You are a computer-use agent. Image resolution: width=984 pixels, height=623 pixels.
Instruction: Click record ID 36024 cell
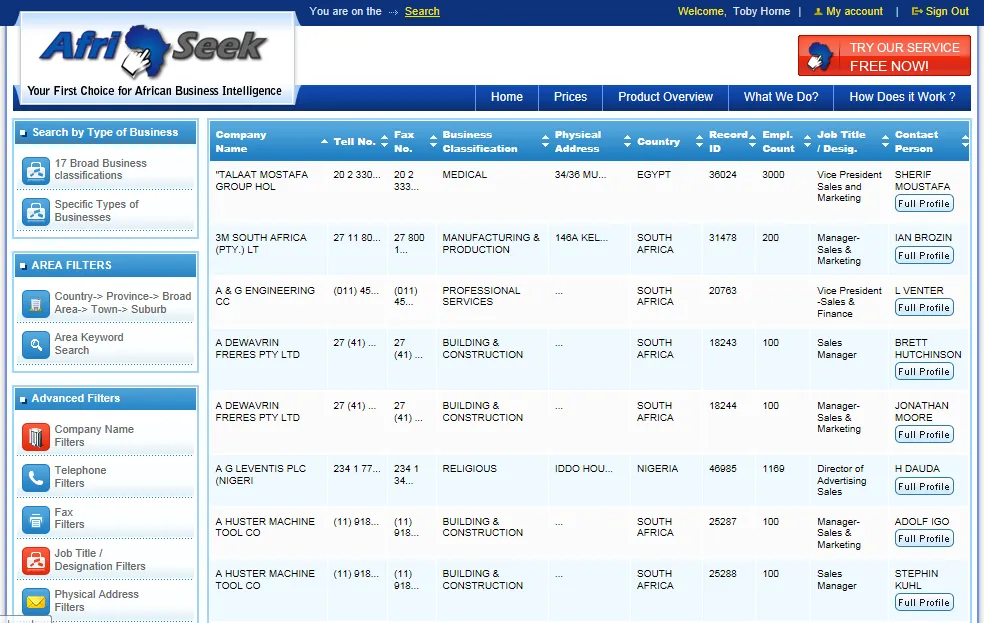[722, 174]
